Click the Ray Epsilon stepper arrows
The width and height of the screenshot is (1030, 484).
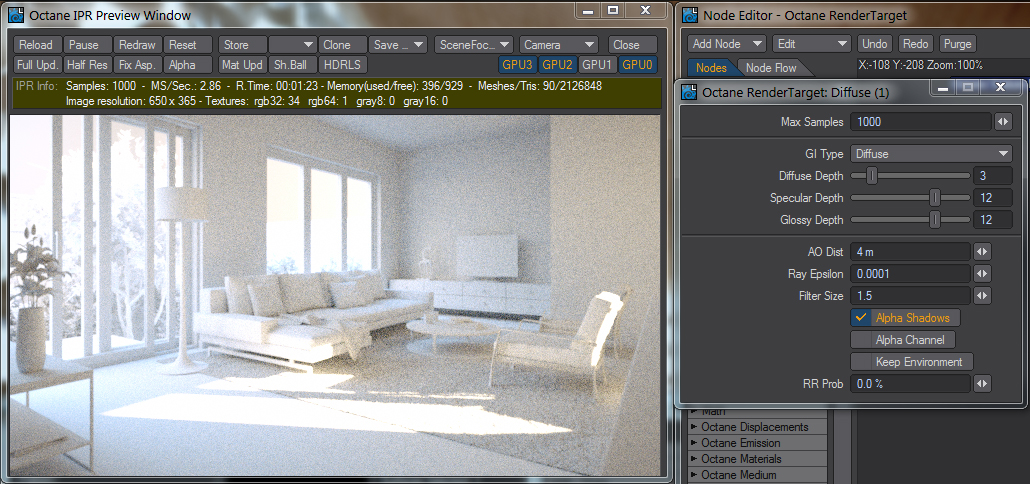pyautogui.click(x=982, y=274)
